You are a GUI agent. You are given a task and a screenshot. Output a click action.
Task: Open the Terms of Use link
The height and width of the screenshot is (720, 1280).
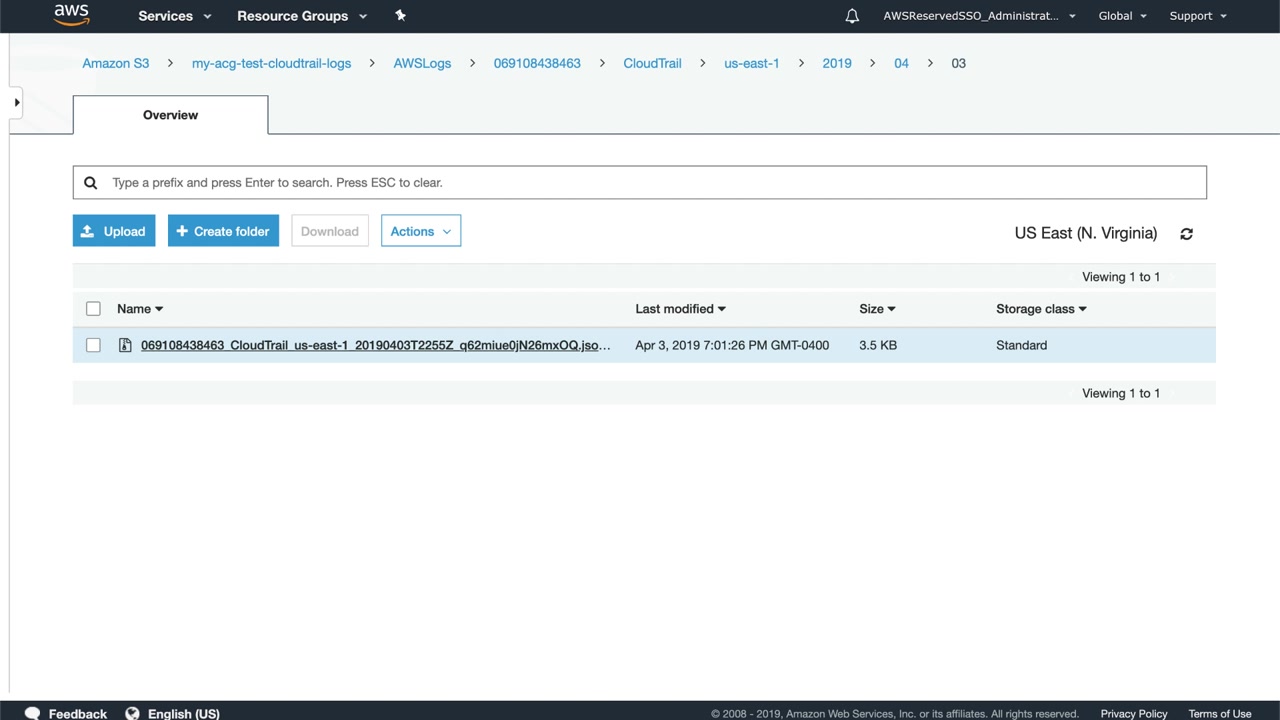1220,714
